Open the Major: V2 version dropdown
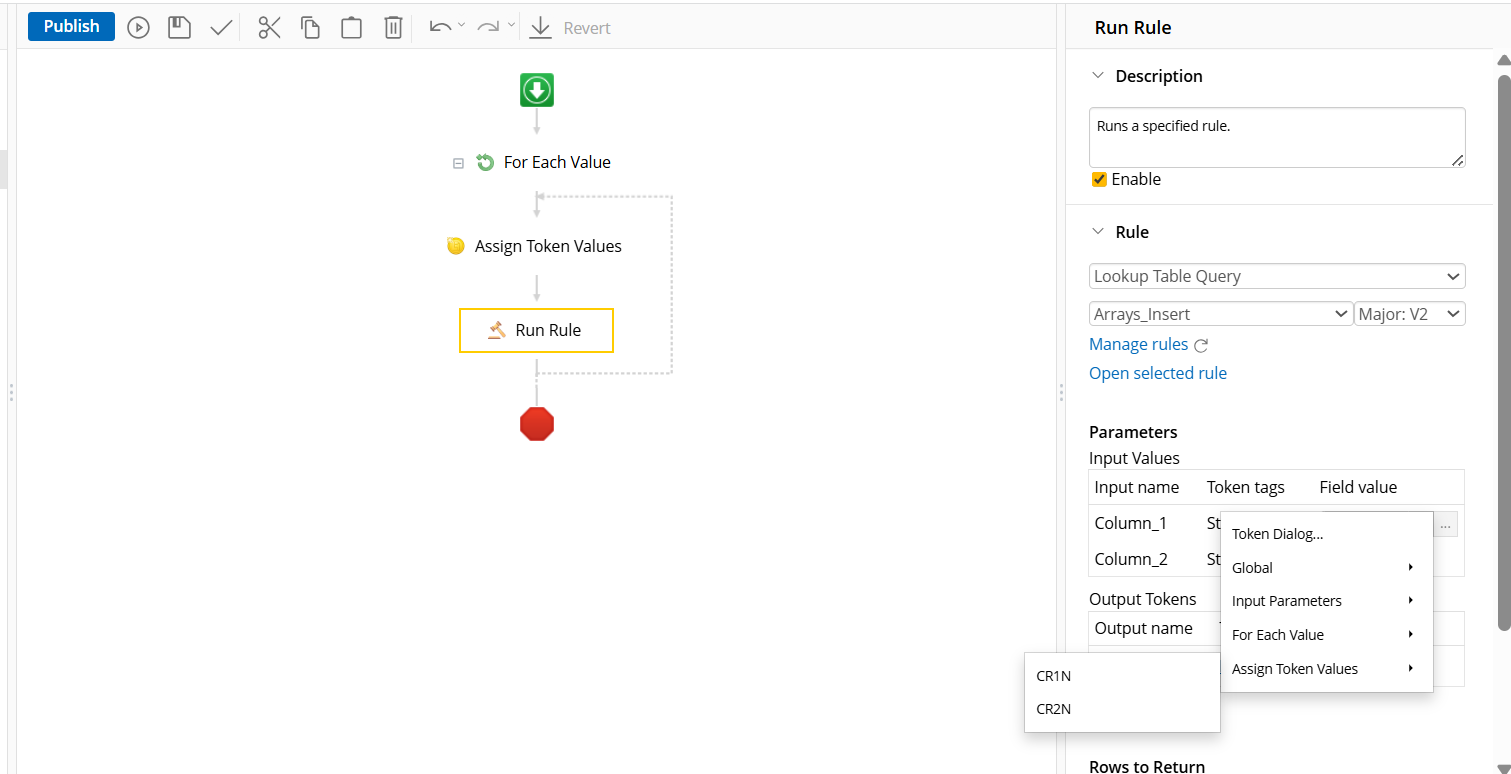This screenshot has height=774, width=1511. [x=1409, y=314]
